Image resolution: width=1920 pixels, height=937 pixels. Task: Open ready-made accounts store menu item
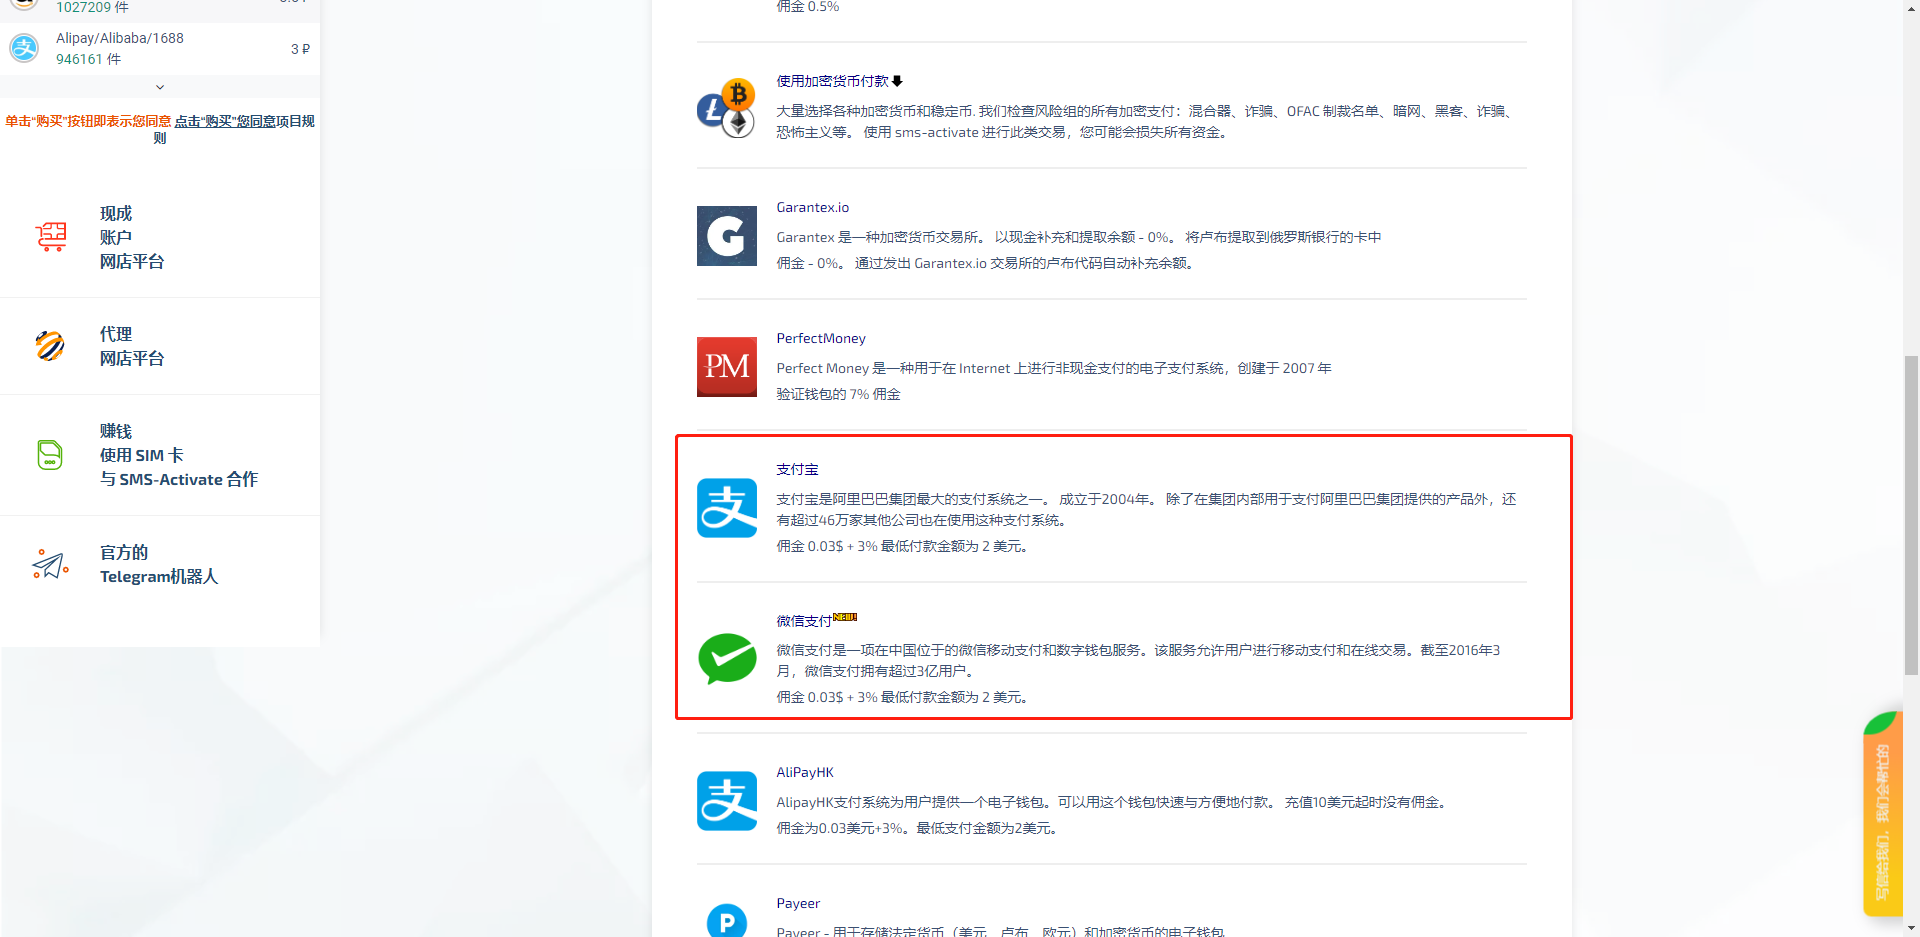point(132,237)
